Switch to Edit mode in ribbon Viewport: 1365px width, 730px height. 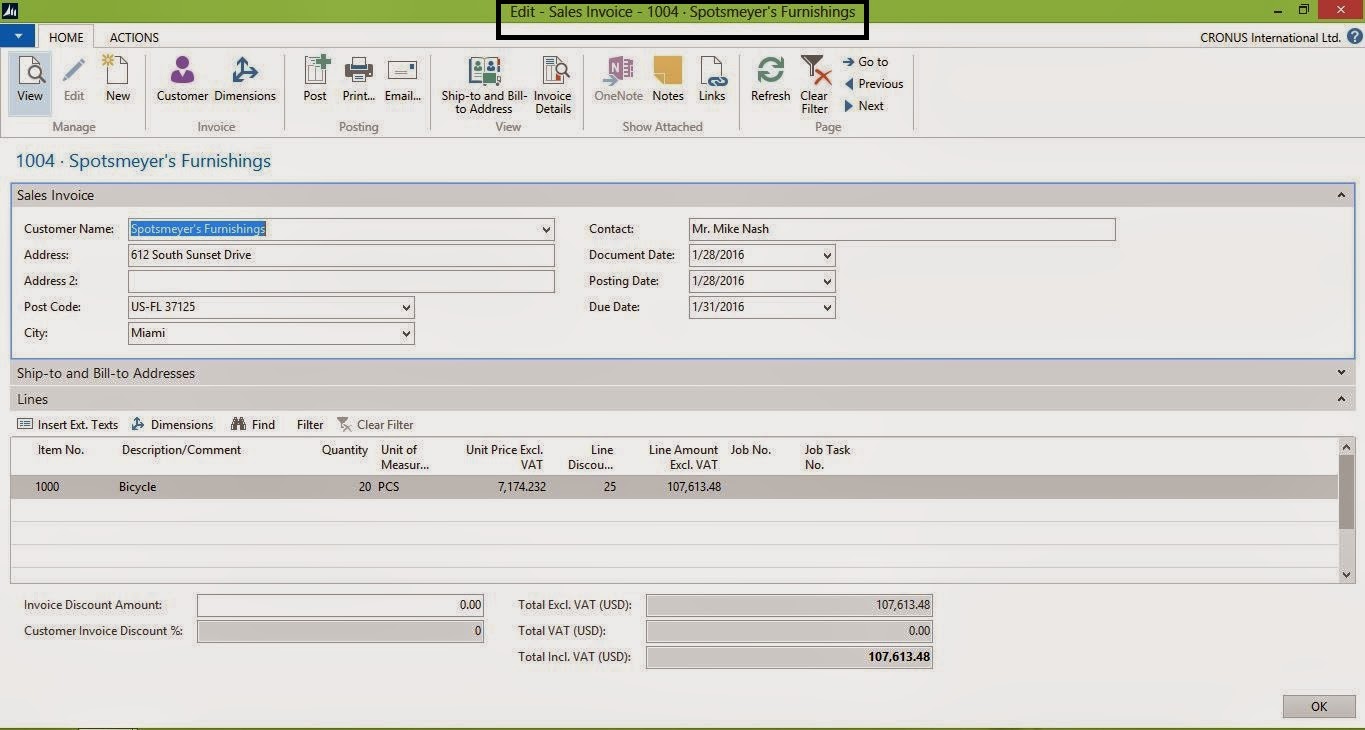pyautogui.click(x=74, y=80)
